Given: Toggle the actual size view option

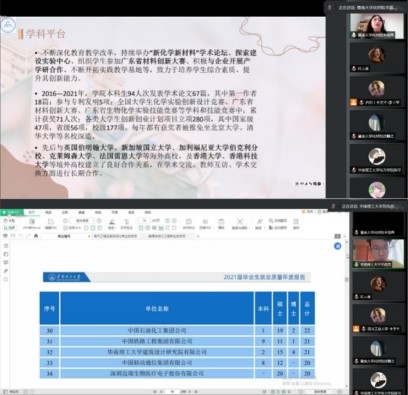Looking at the screenshot, I should click(74, 228).
